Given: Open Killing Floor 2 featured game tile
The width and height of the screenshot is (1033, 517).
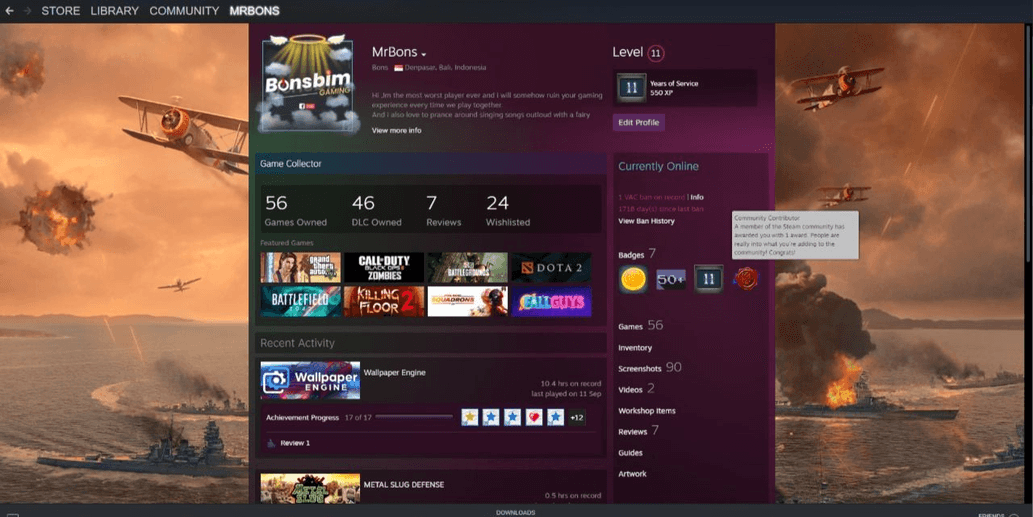Looking at the screenshot, I should click(x=384, y=302).
